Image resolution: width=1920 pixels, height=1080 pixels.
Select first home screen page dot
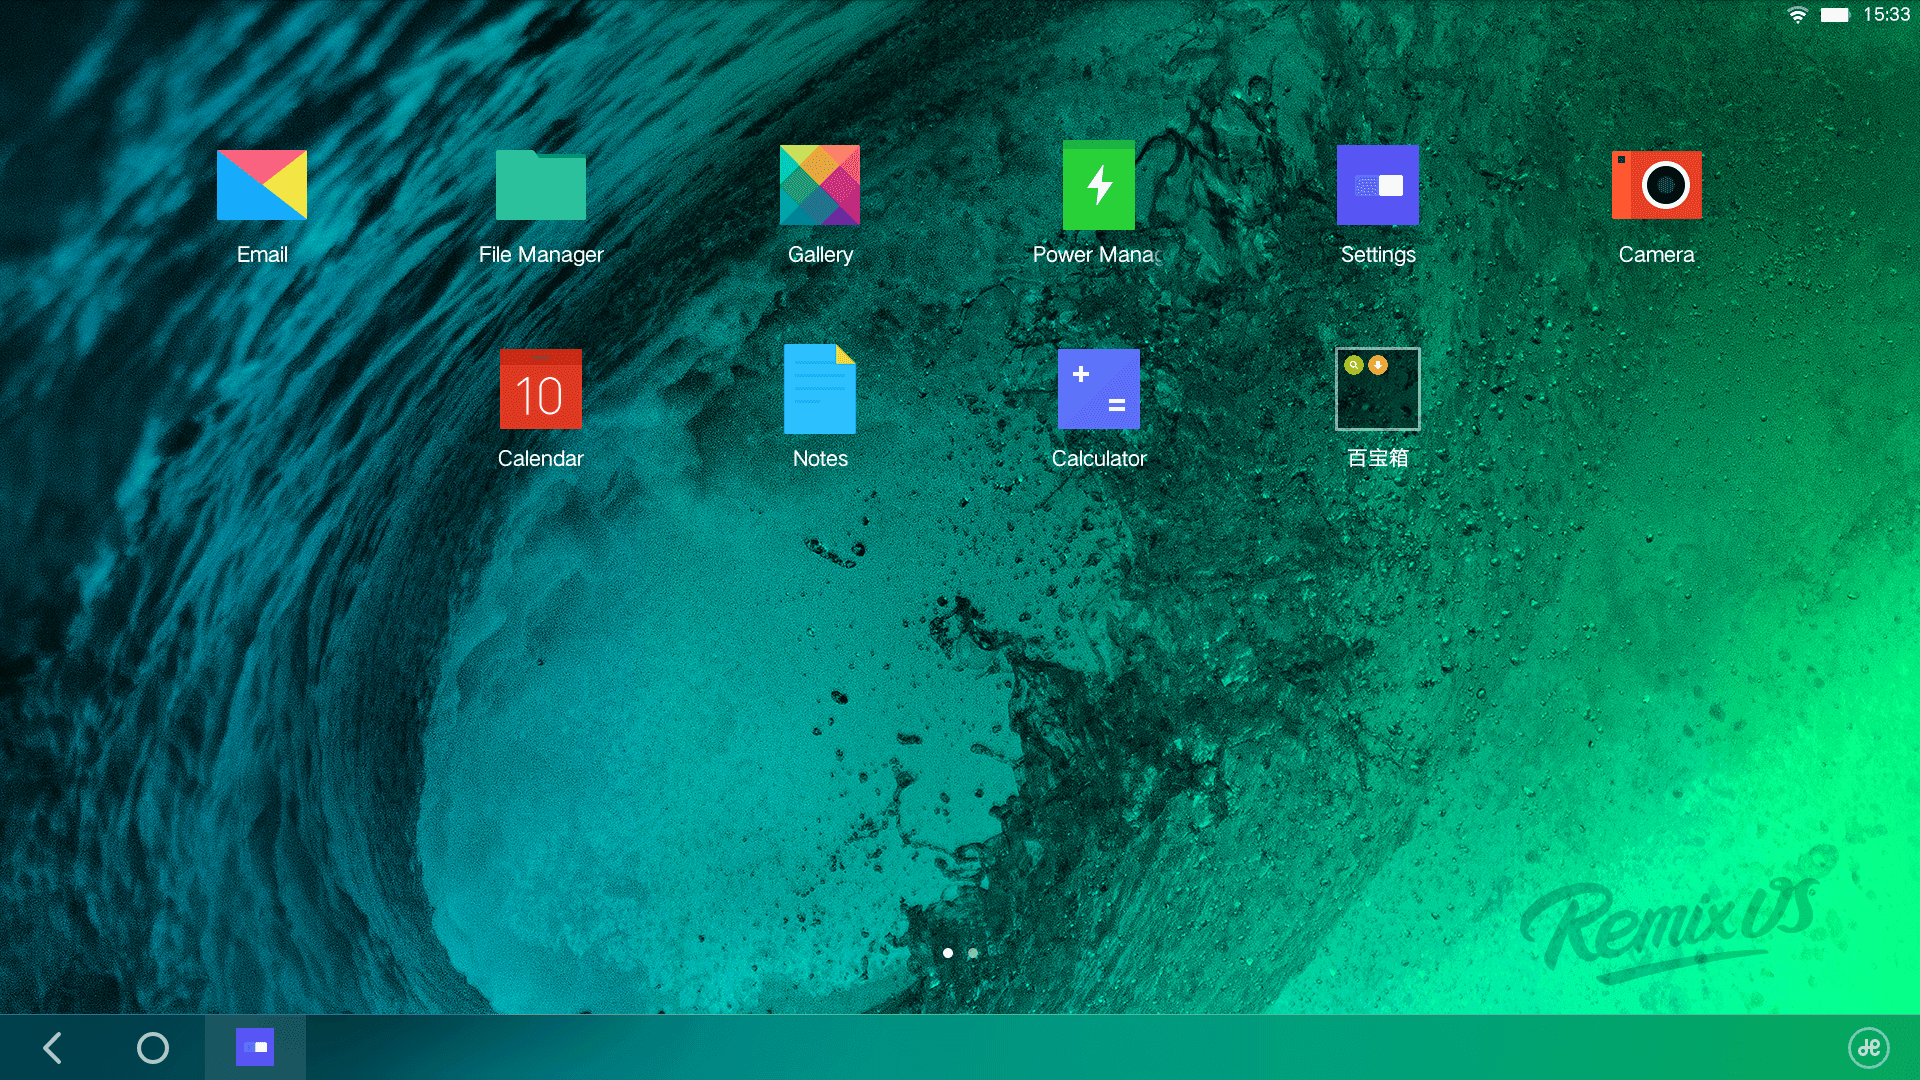click(948, 953)
